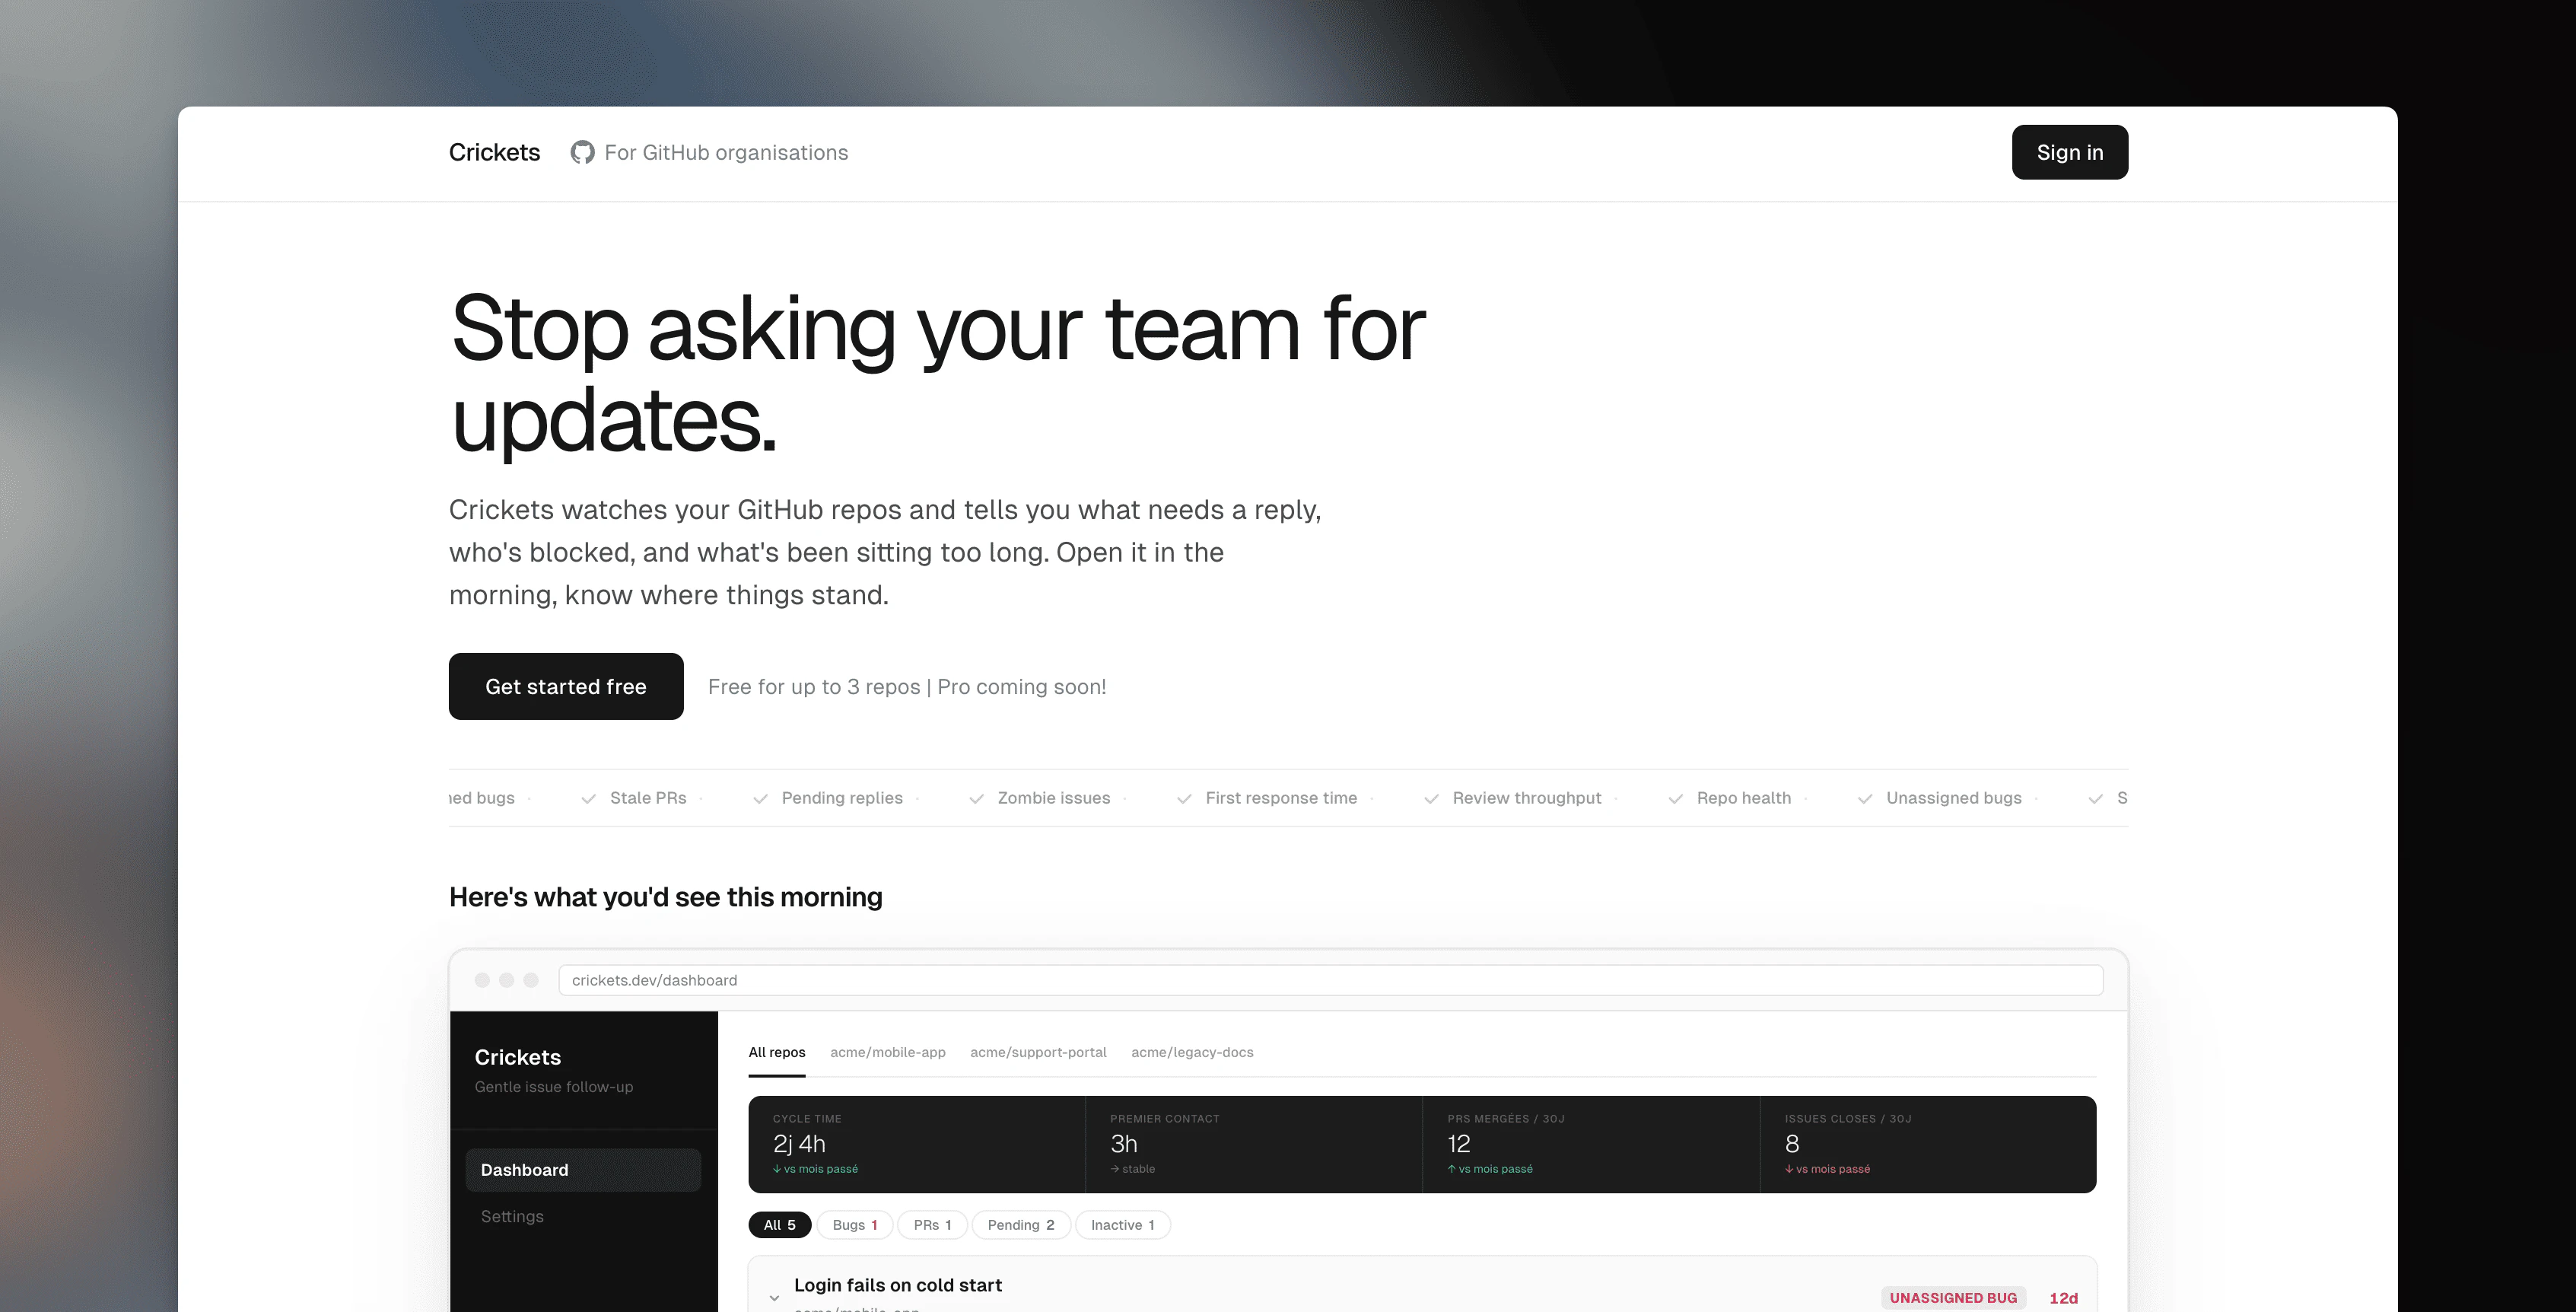Open the acme/legacy-docs repo tab
2576x1312 pixels.
tap(1192, 1052)
